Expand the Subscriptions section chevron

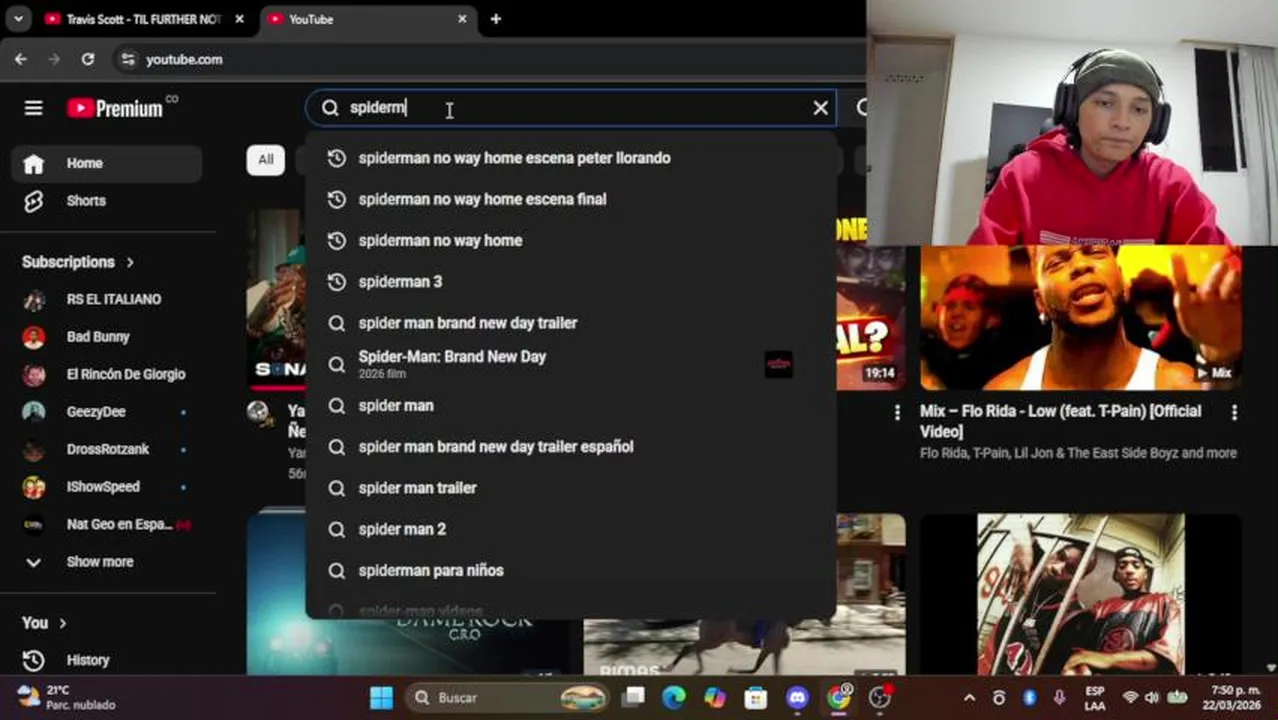[x=130, y=262]
